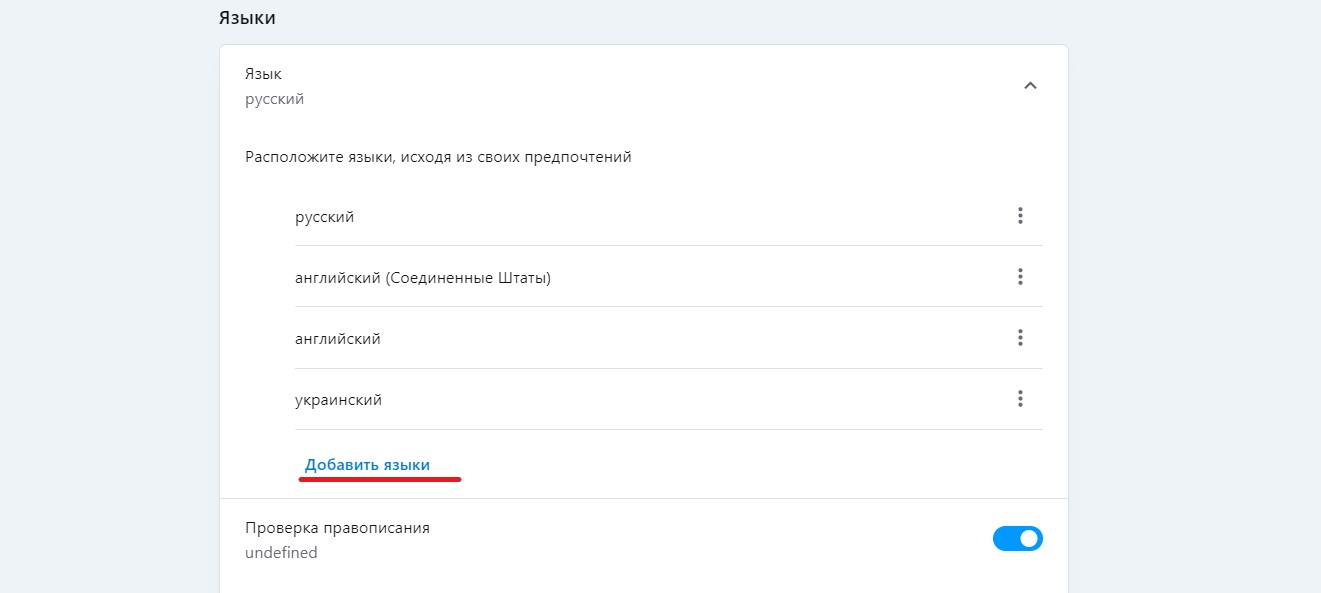Open the three-dot menu for русский
1321x593 pixels.
tap(1020, 215)
